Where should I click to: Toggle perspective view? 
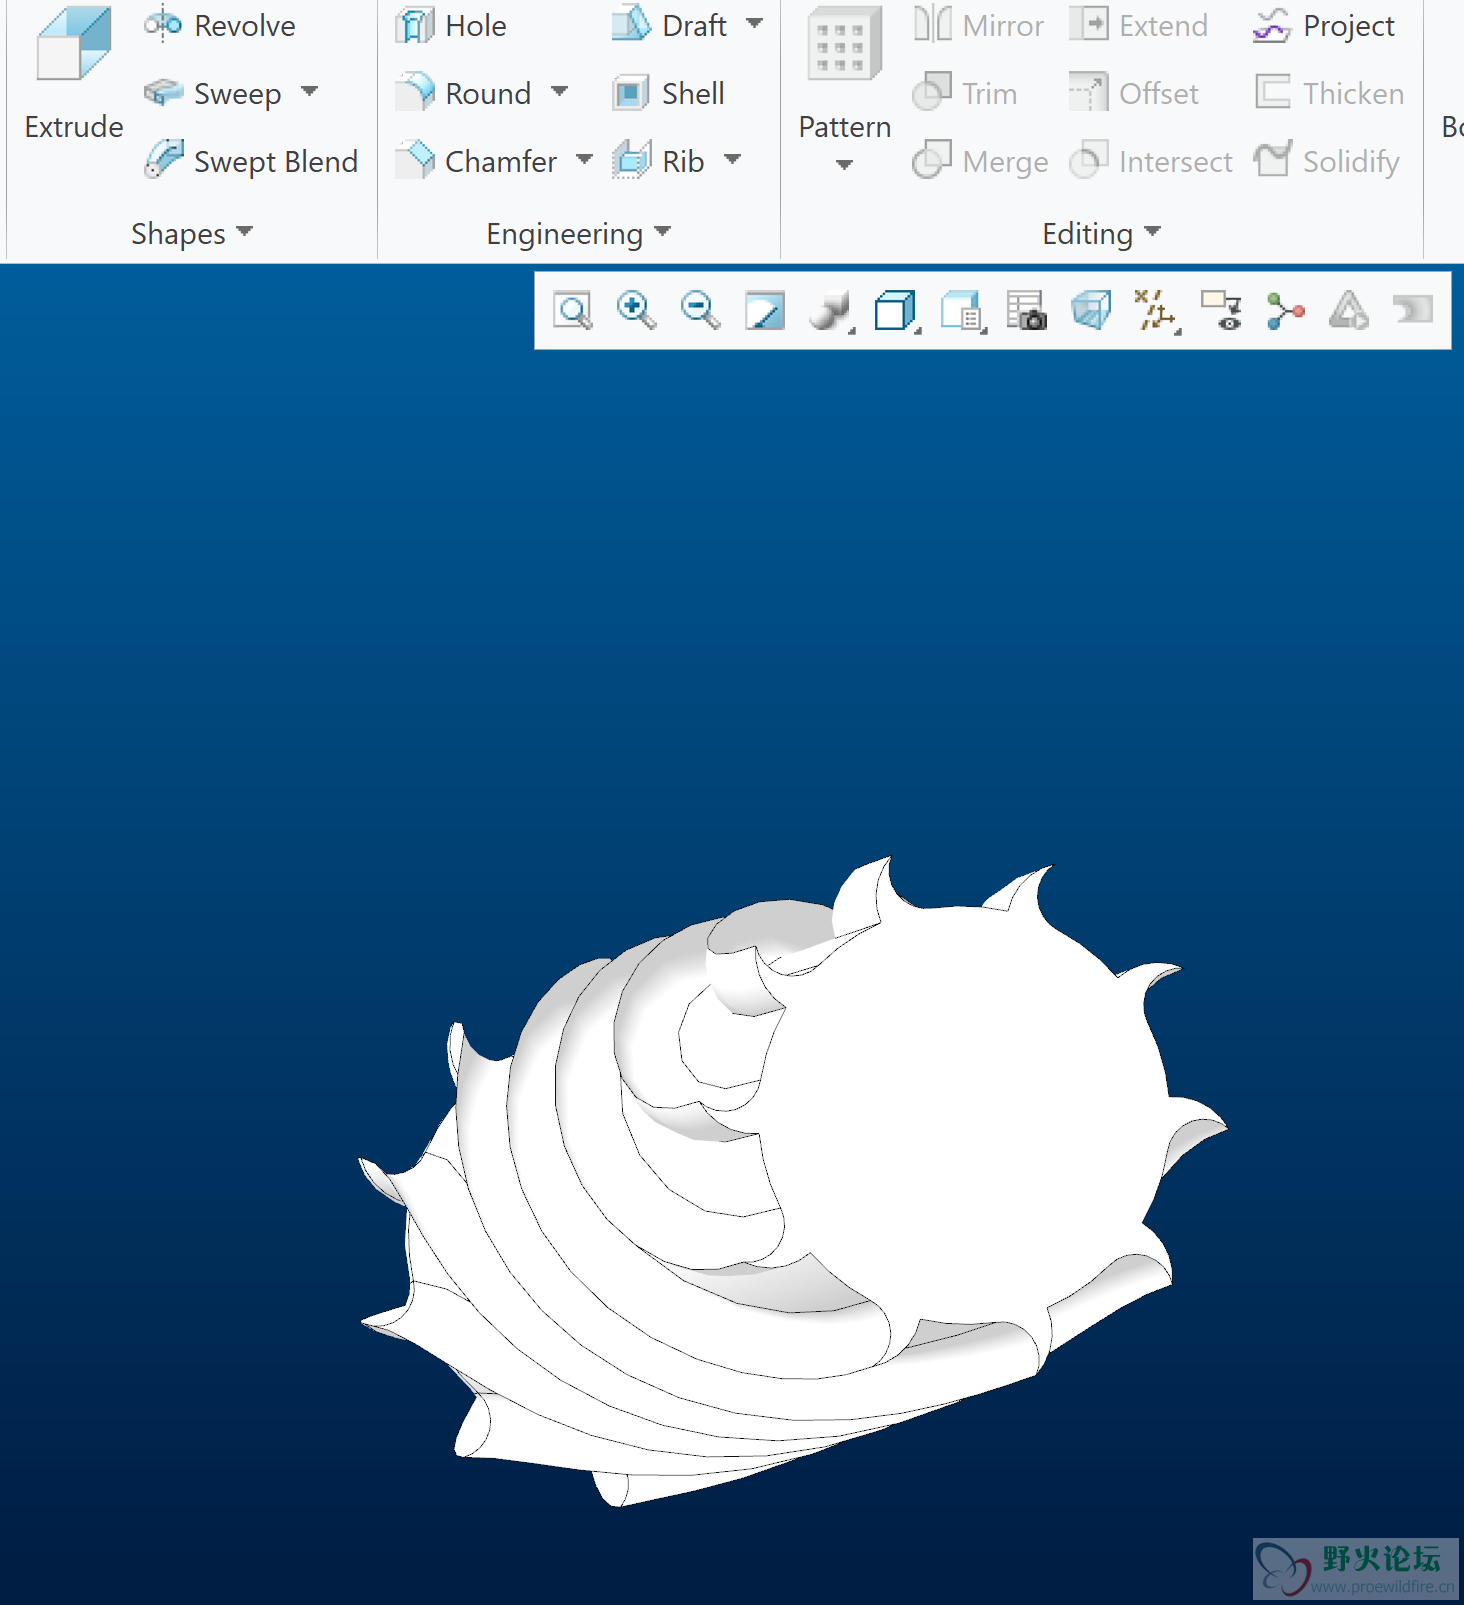point(1091,311)
